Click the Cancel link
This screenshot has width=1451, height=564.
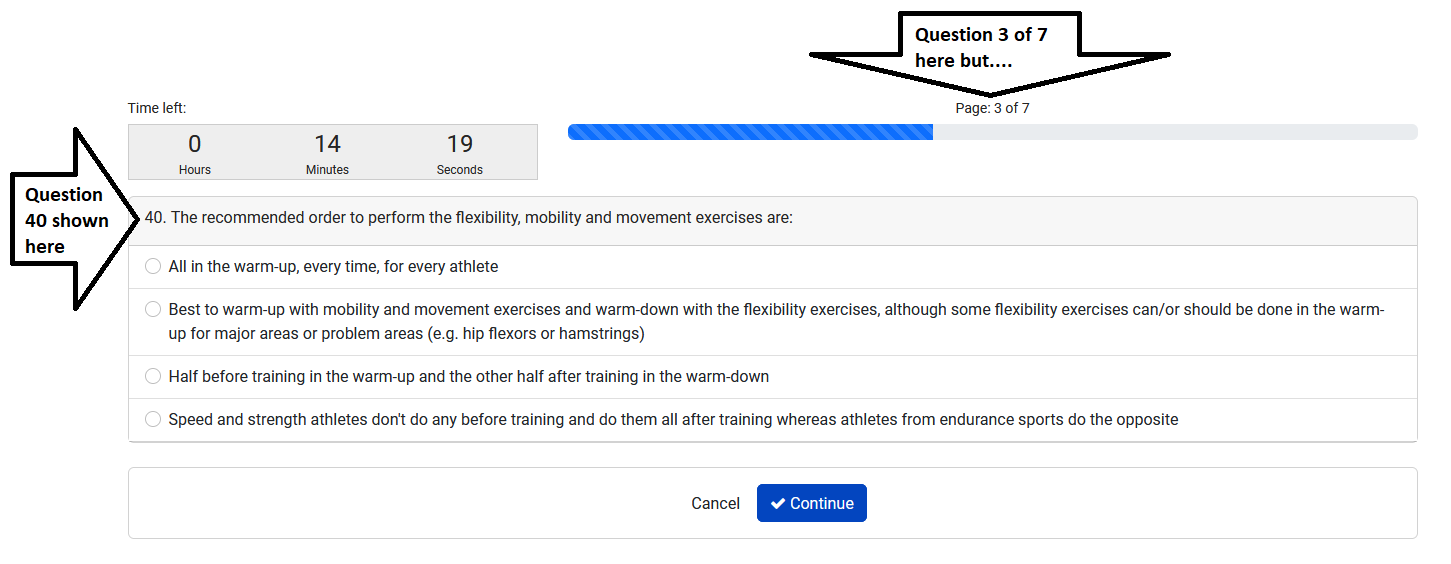click(x=715, y=503)
